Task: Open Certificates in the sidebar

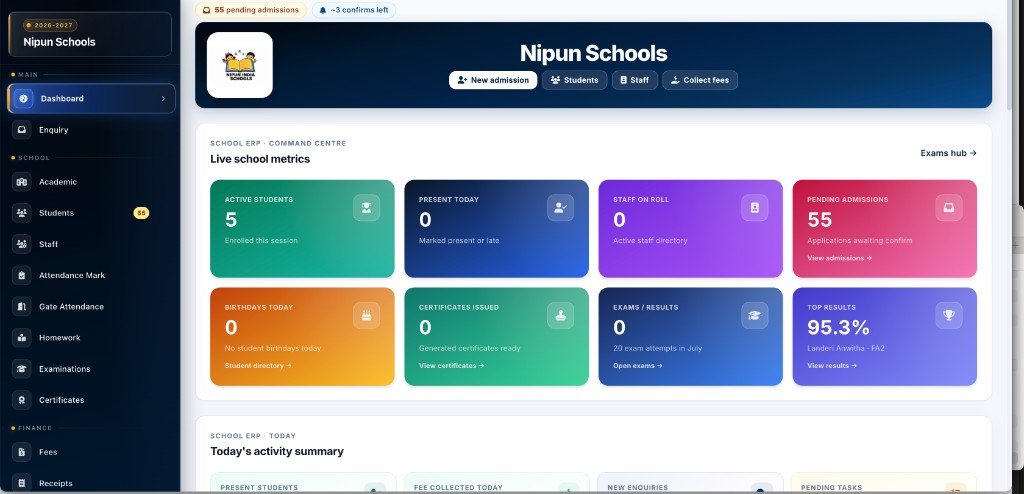Action: point(91,400)
